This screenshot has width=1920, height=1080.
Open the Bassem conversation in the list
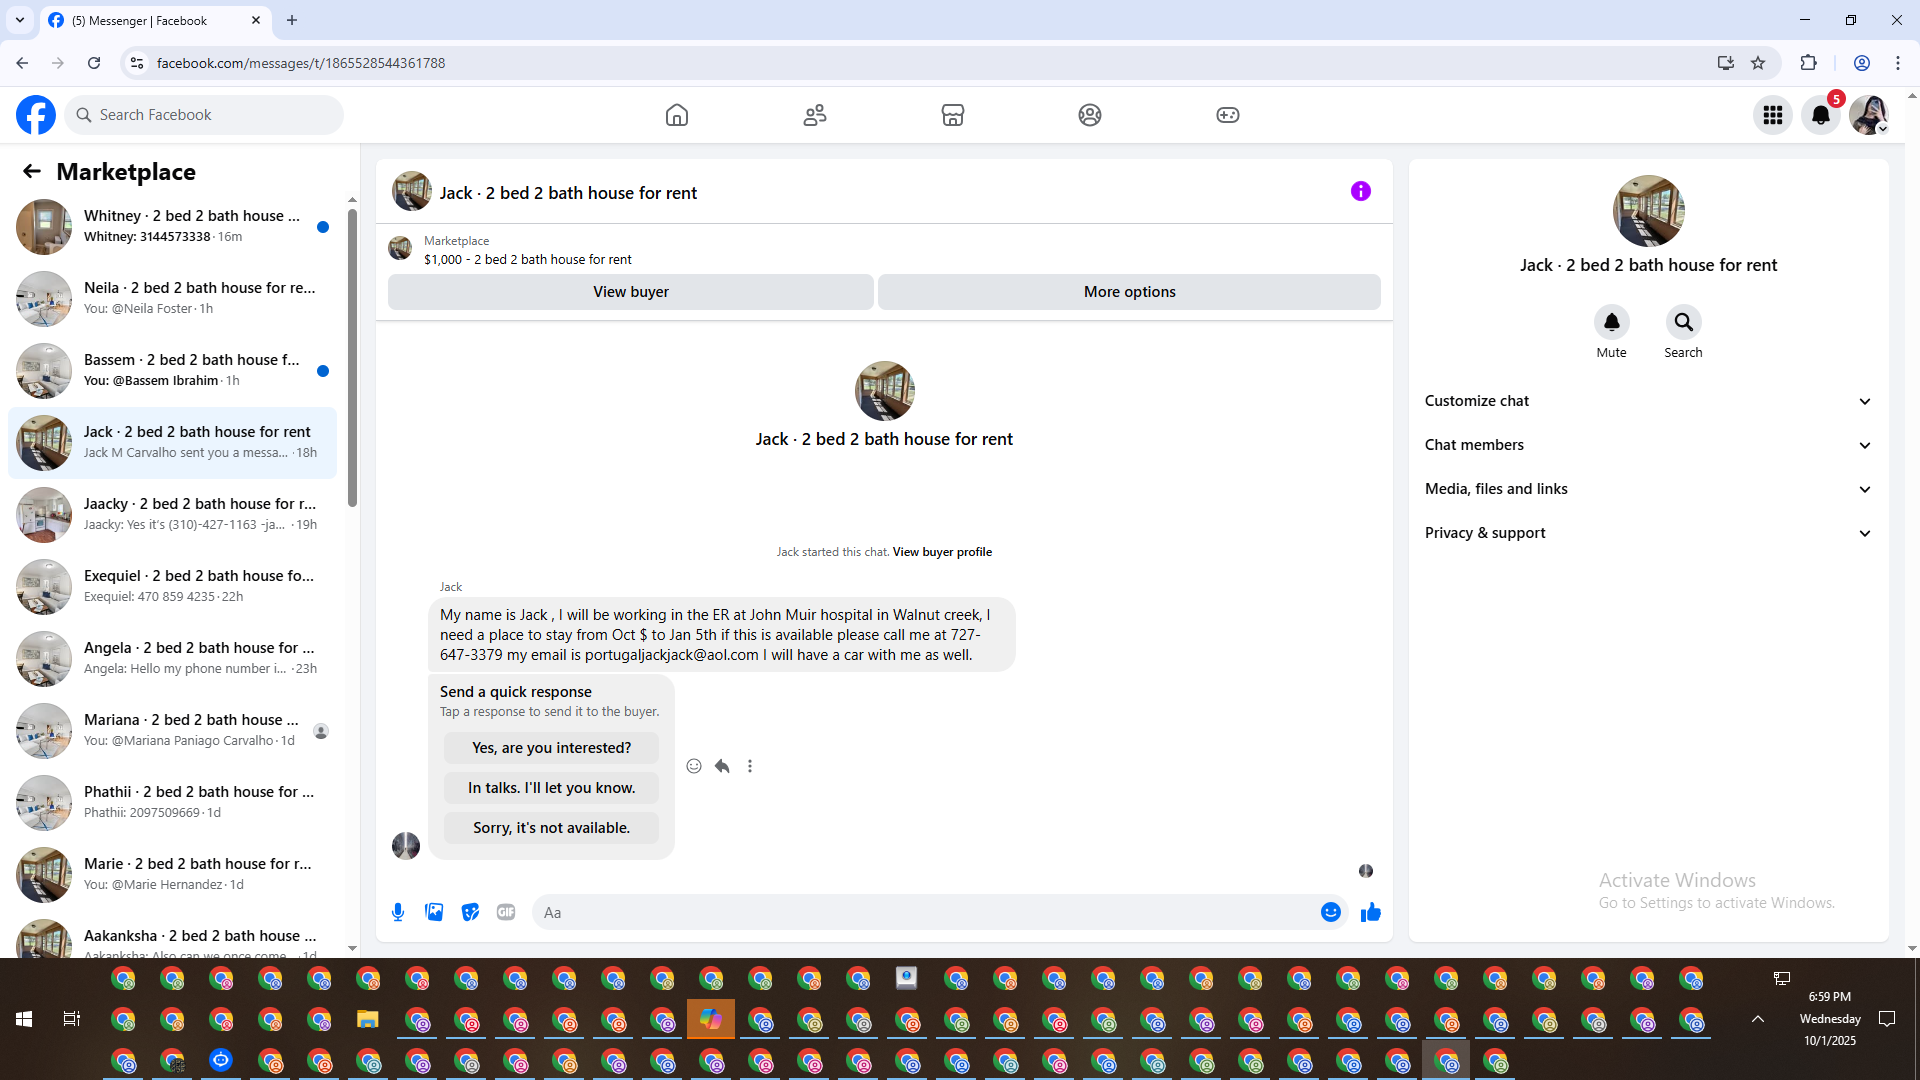(x=173, y=371)
